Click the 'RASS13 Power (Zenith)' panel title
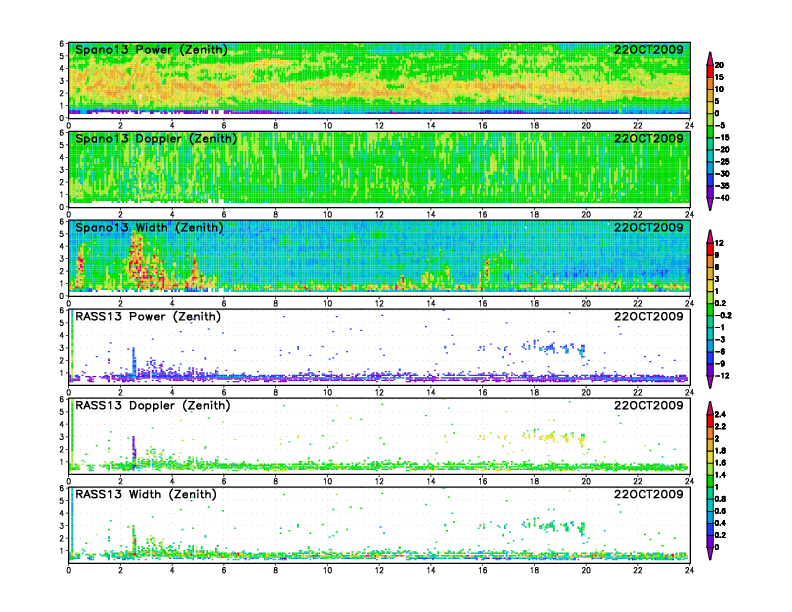The width and height of the screenshot is (792, 612). tap(148, 317)
